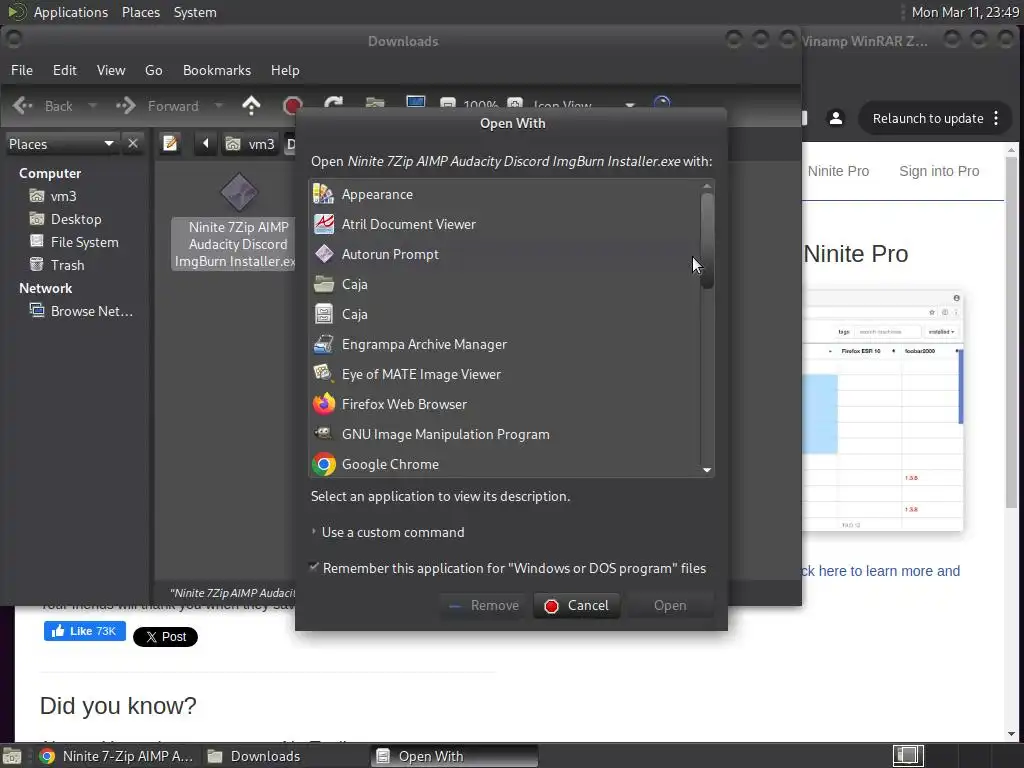Pick the Caja file cabinet icon entry
This screenshot has height=768, width=1024.
coord(324,314)
